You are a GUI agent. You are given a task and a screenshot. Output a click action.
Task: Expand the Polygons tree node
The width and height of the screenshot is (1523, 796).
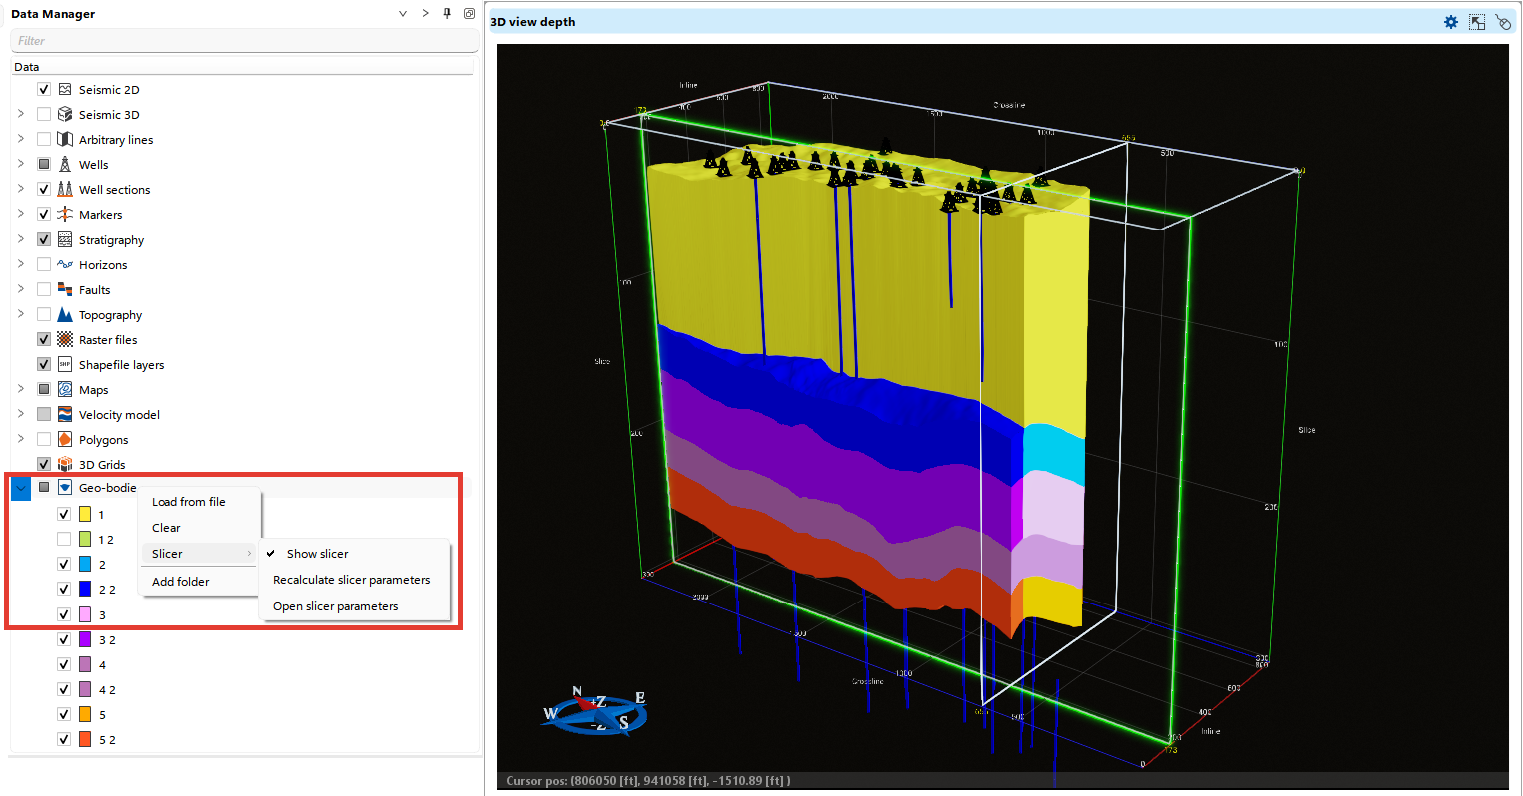(x=21, y=440)
